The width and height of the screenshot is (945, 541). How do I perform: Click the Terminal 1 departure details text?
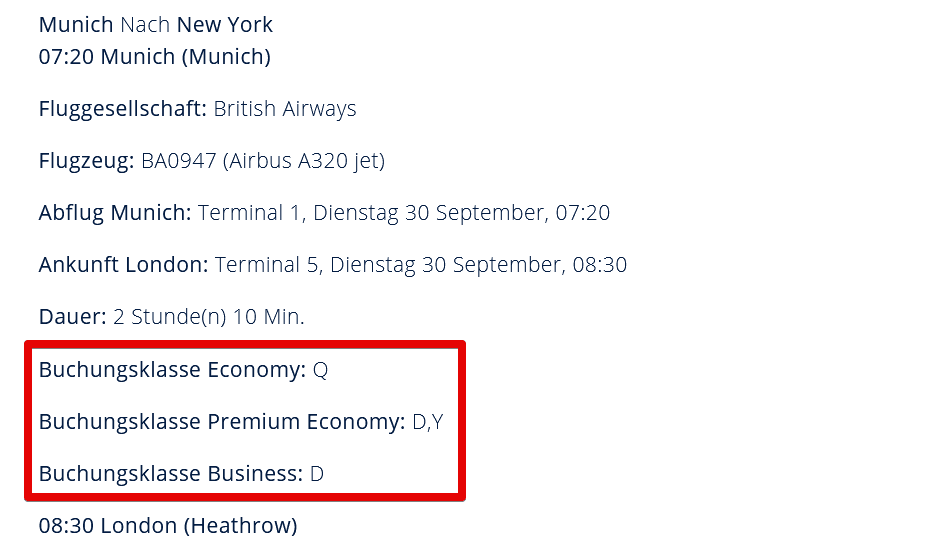point(404,213)
